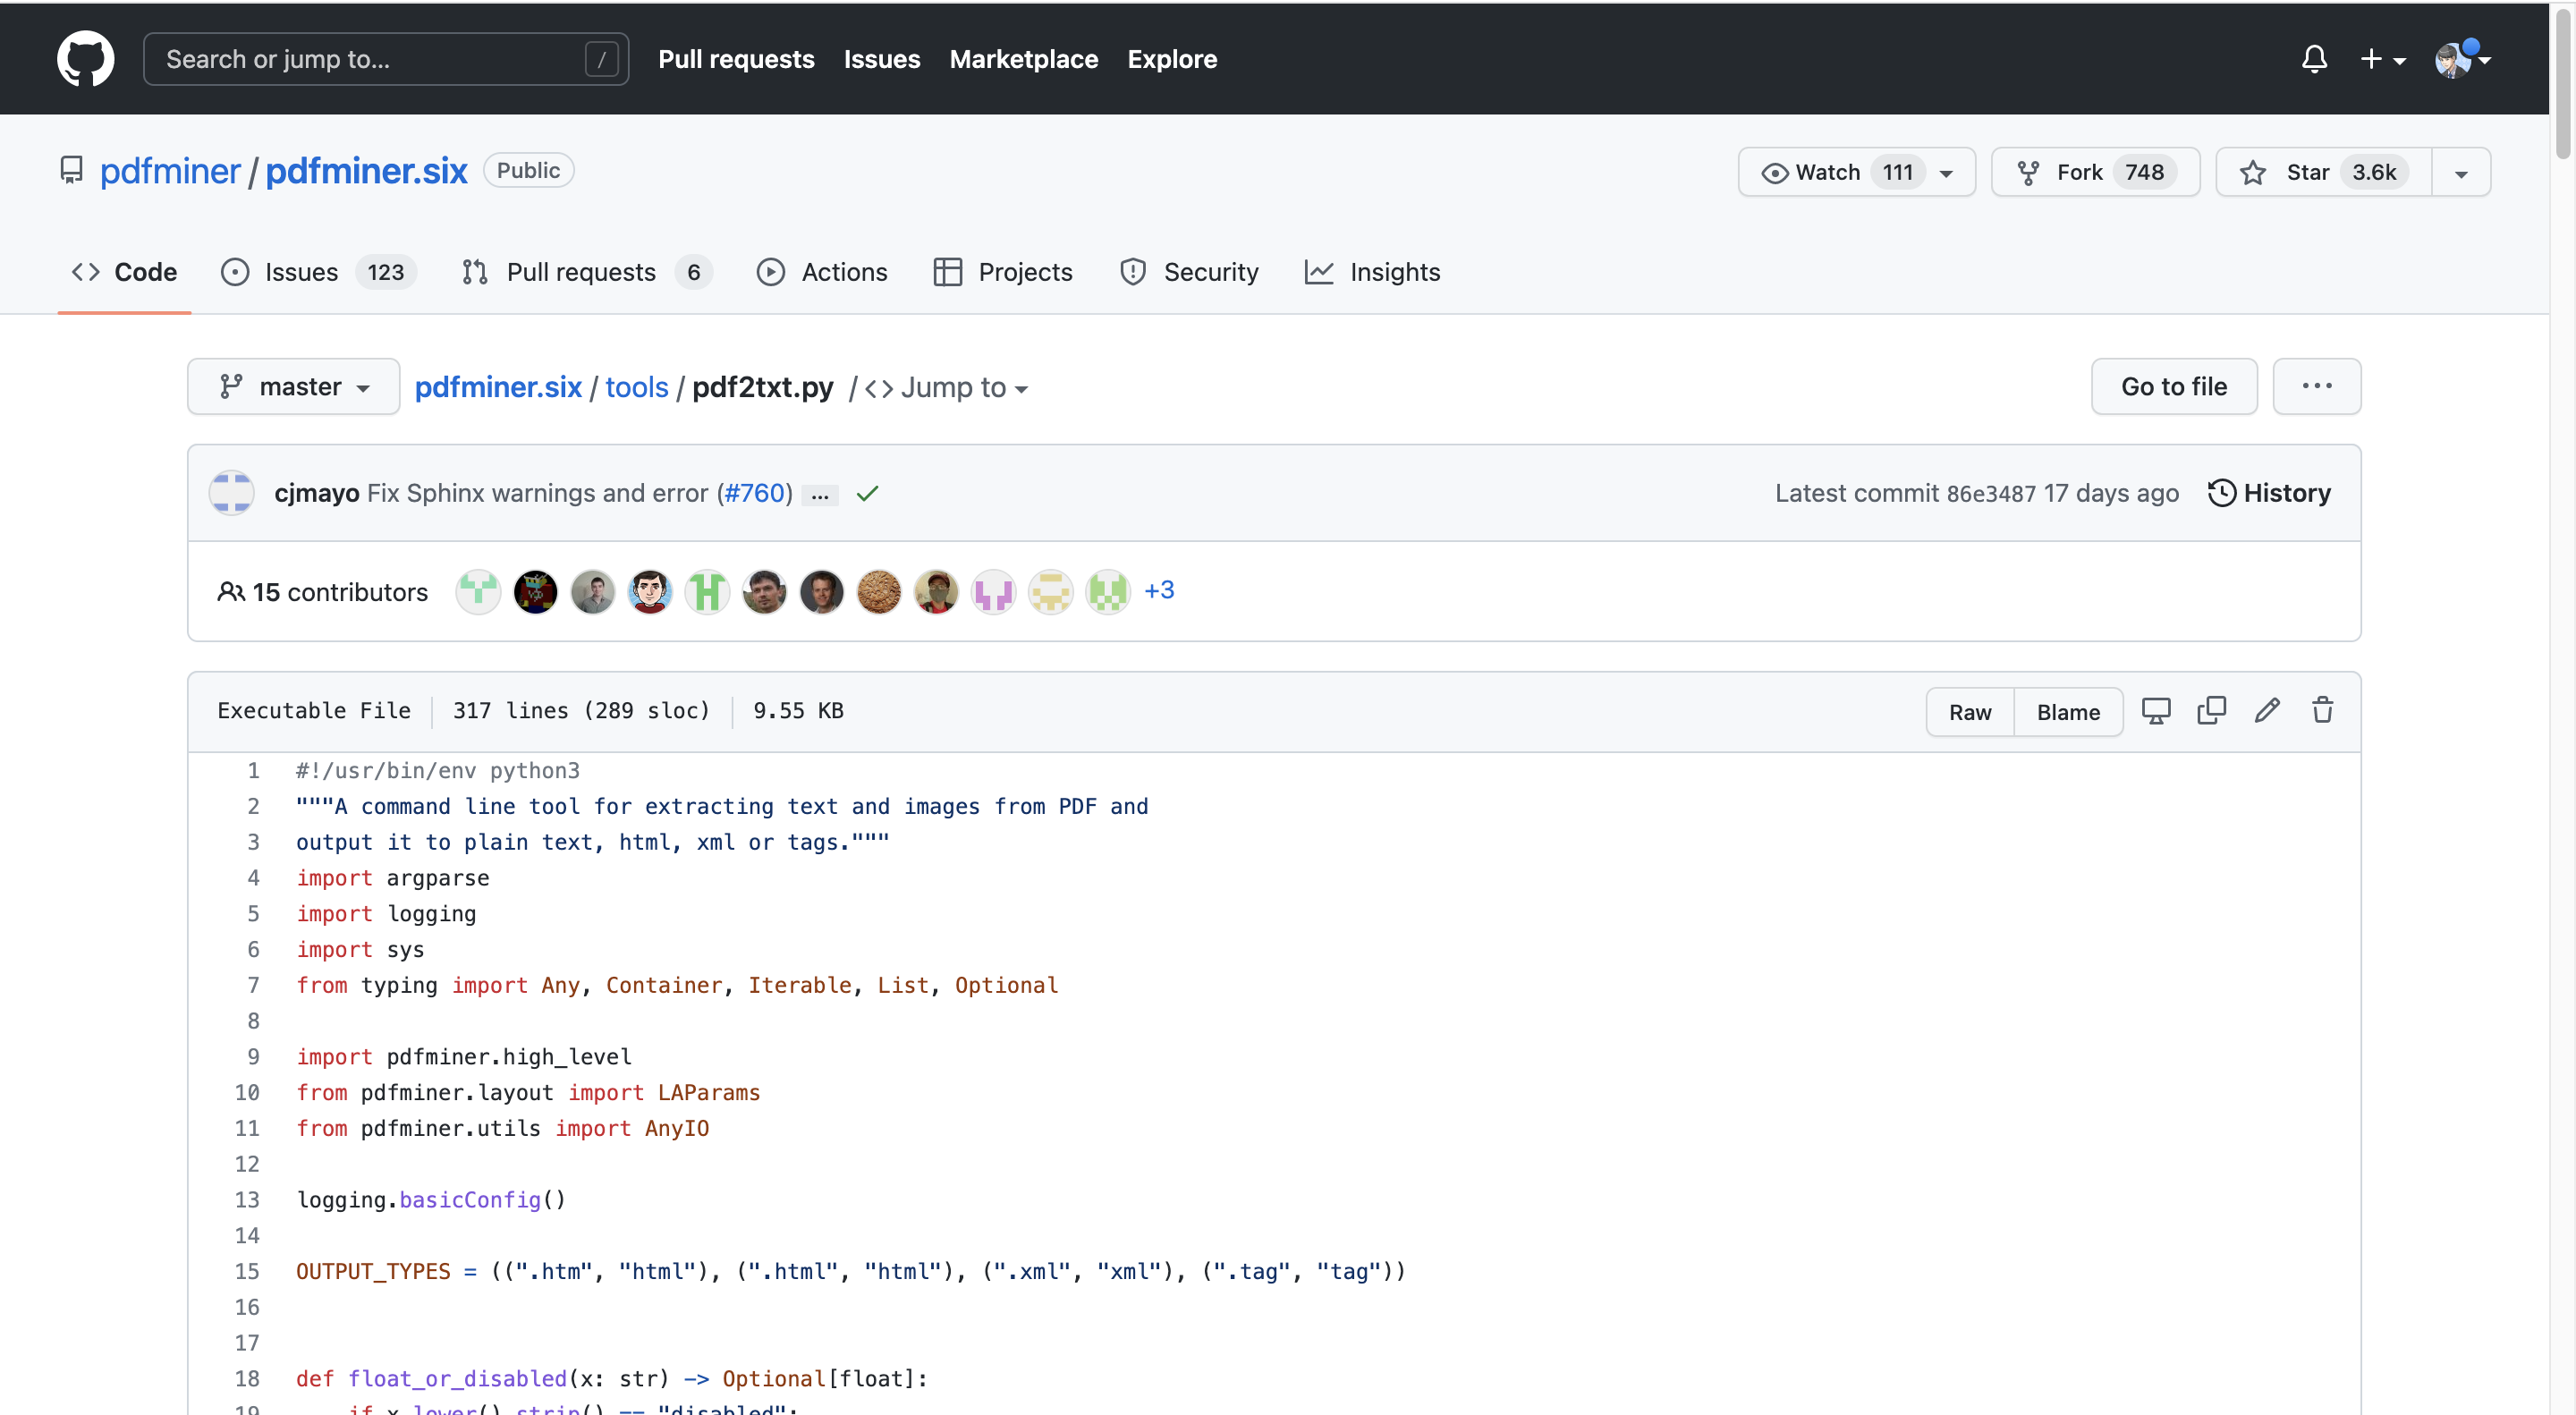Open the notifications bell

pos(2314,59)
